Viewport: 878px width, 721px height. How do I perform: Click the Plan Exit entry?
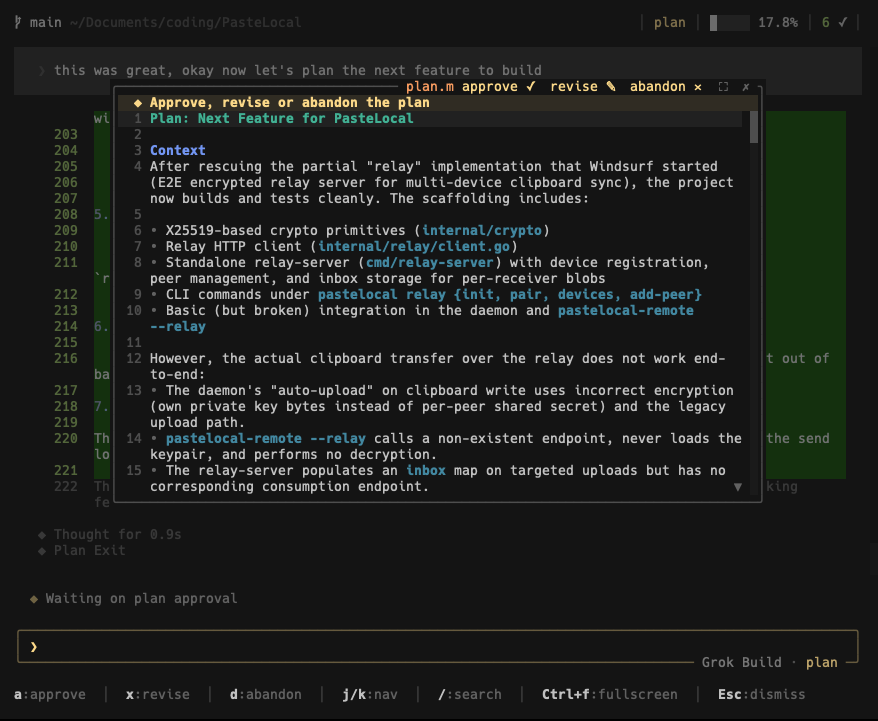pos(90,550)
